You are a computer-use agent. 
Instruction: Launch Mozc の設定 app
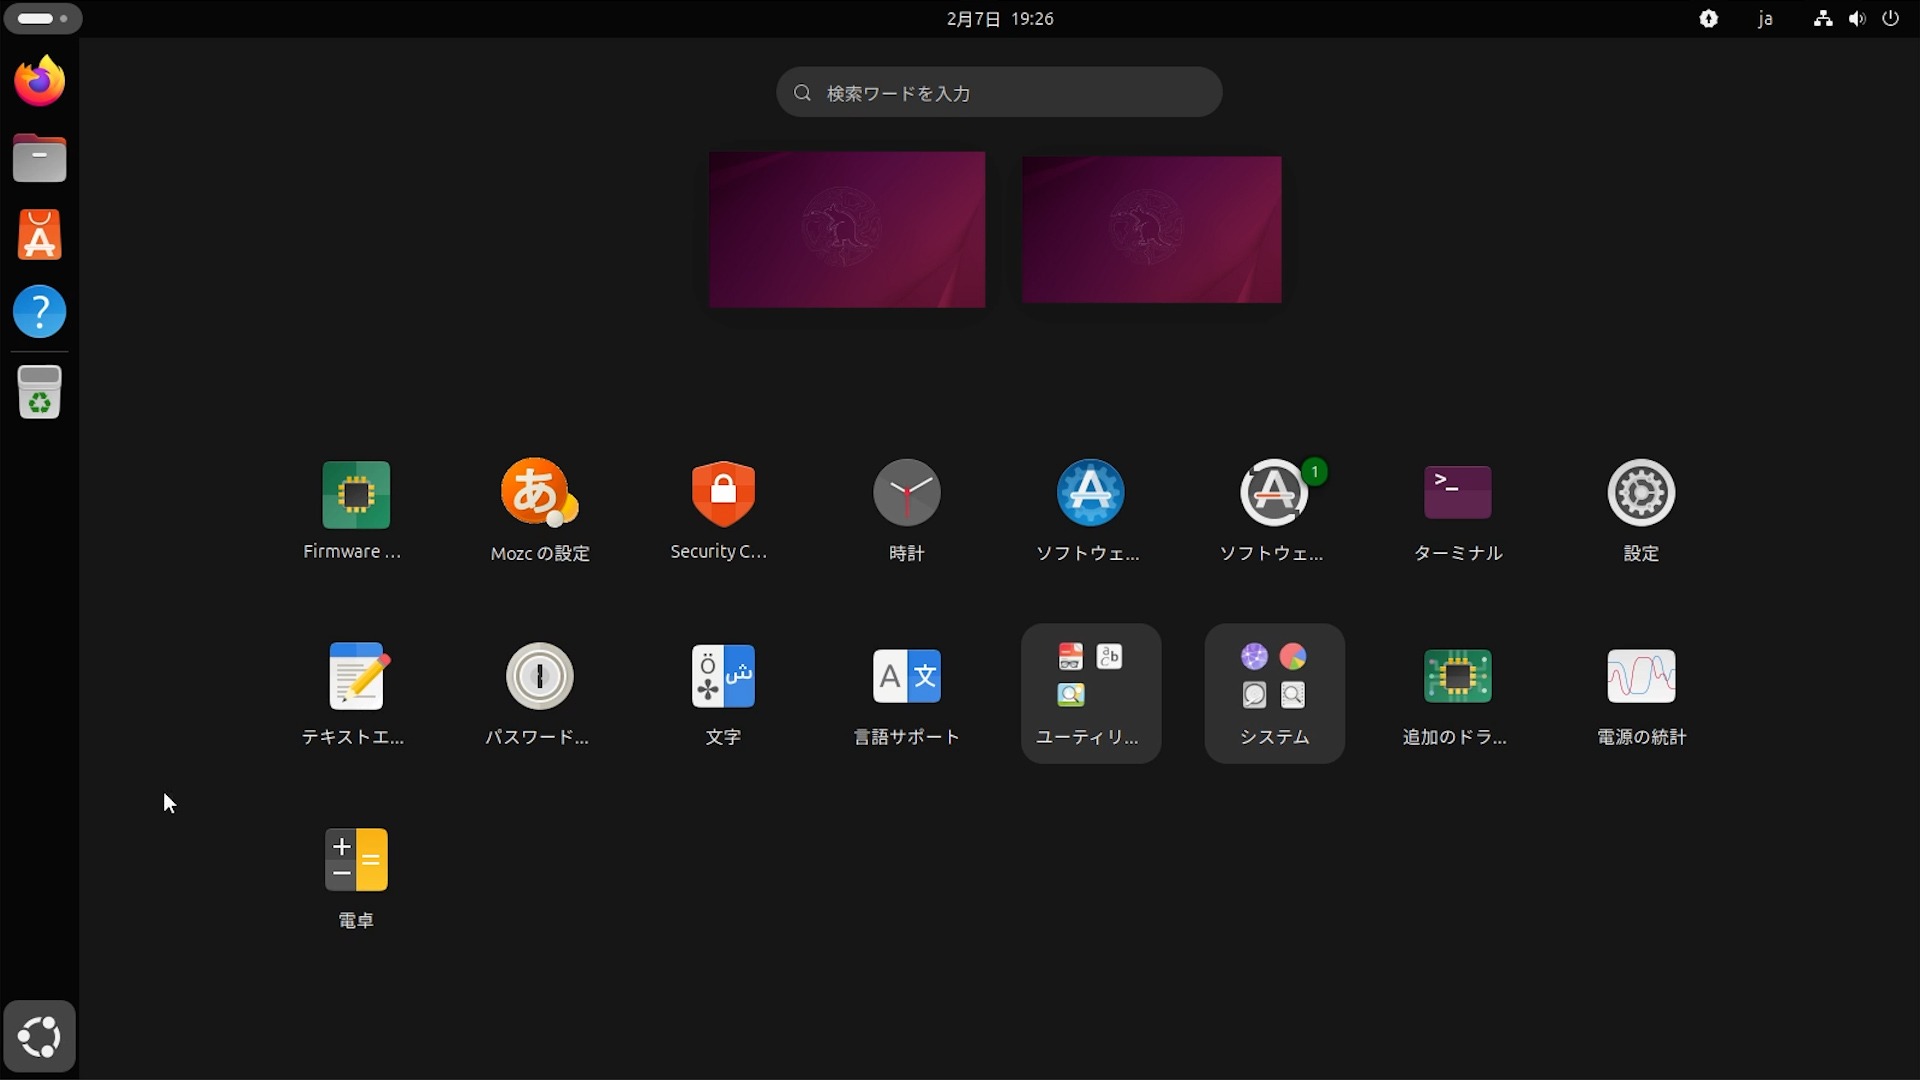click(539, 495)
